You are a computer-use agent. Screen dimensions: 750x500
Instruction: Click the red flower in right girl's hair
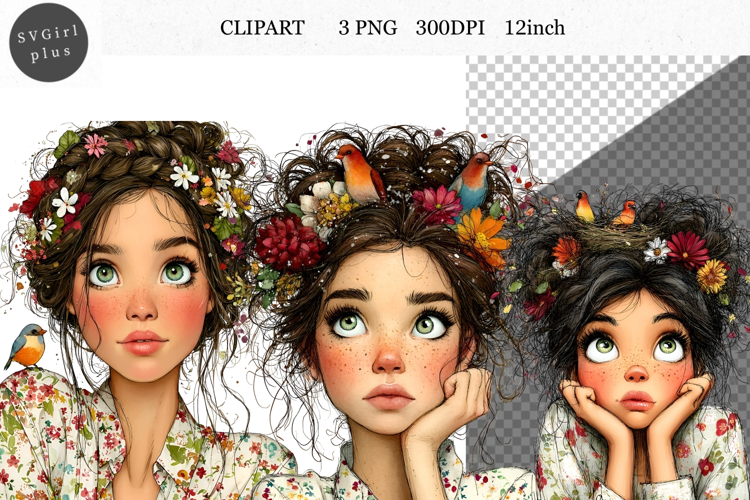click(687, 248)
